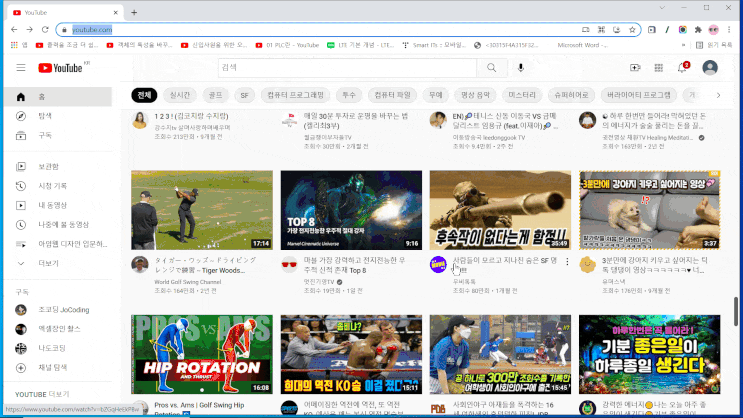Open 나중에 볼 동영상 in the sidebar
Viewport: 743px width, 418px height.
58,225
